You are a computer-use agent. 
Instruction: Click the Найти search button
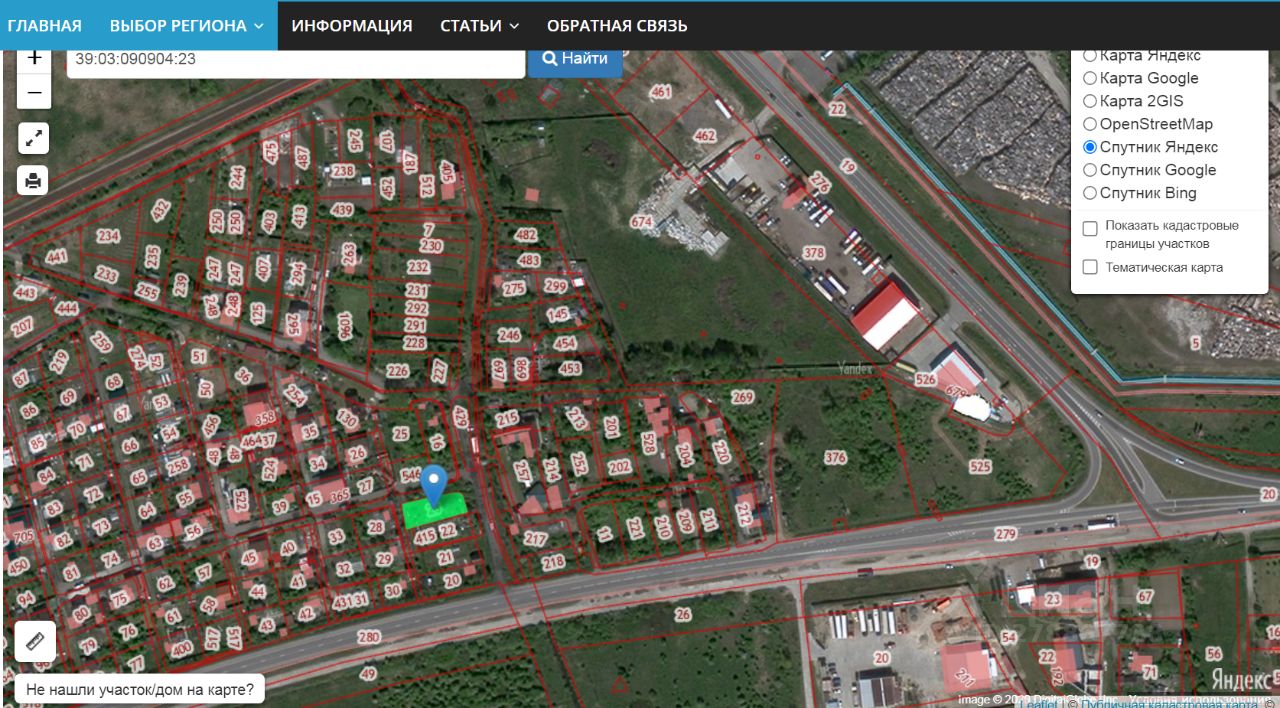[x=575, y=59]
